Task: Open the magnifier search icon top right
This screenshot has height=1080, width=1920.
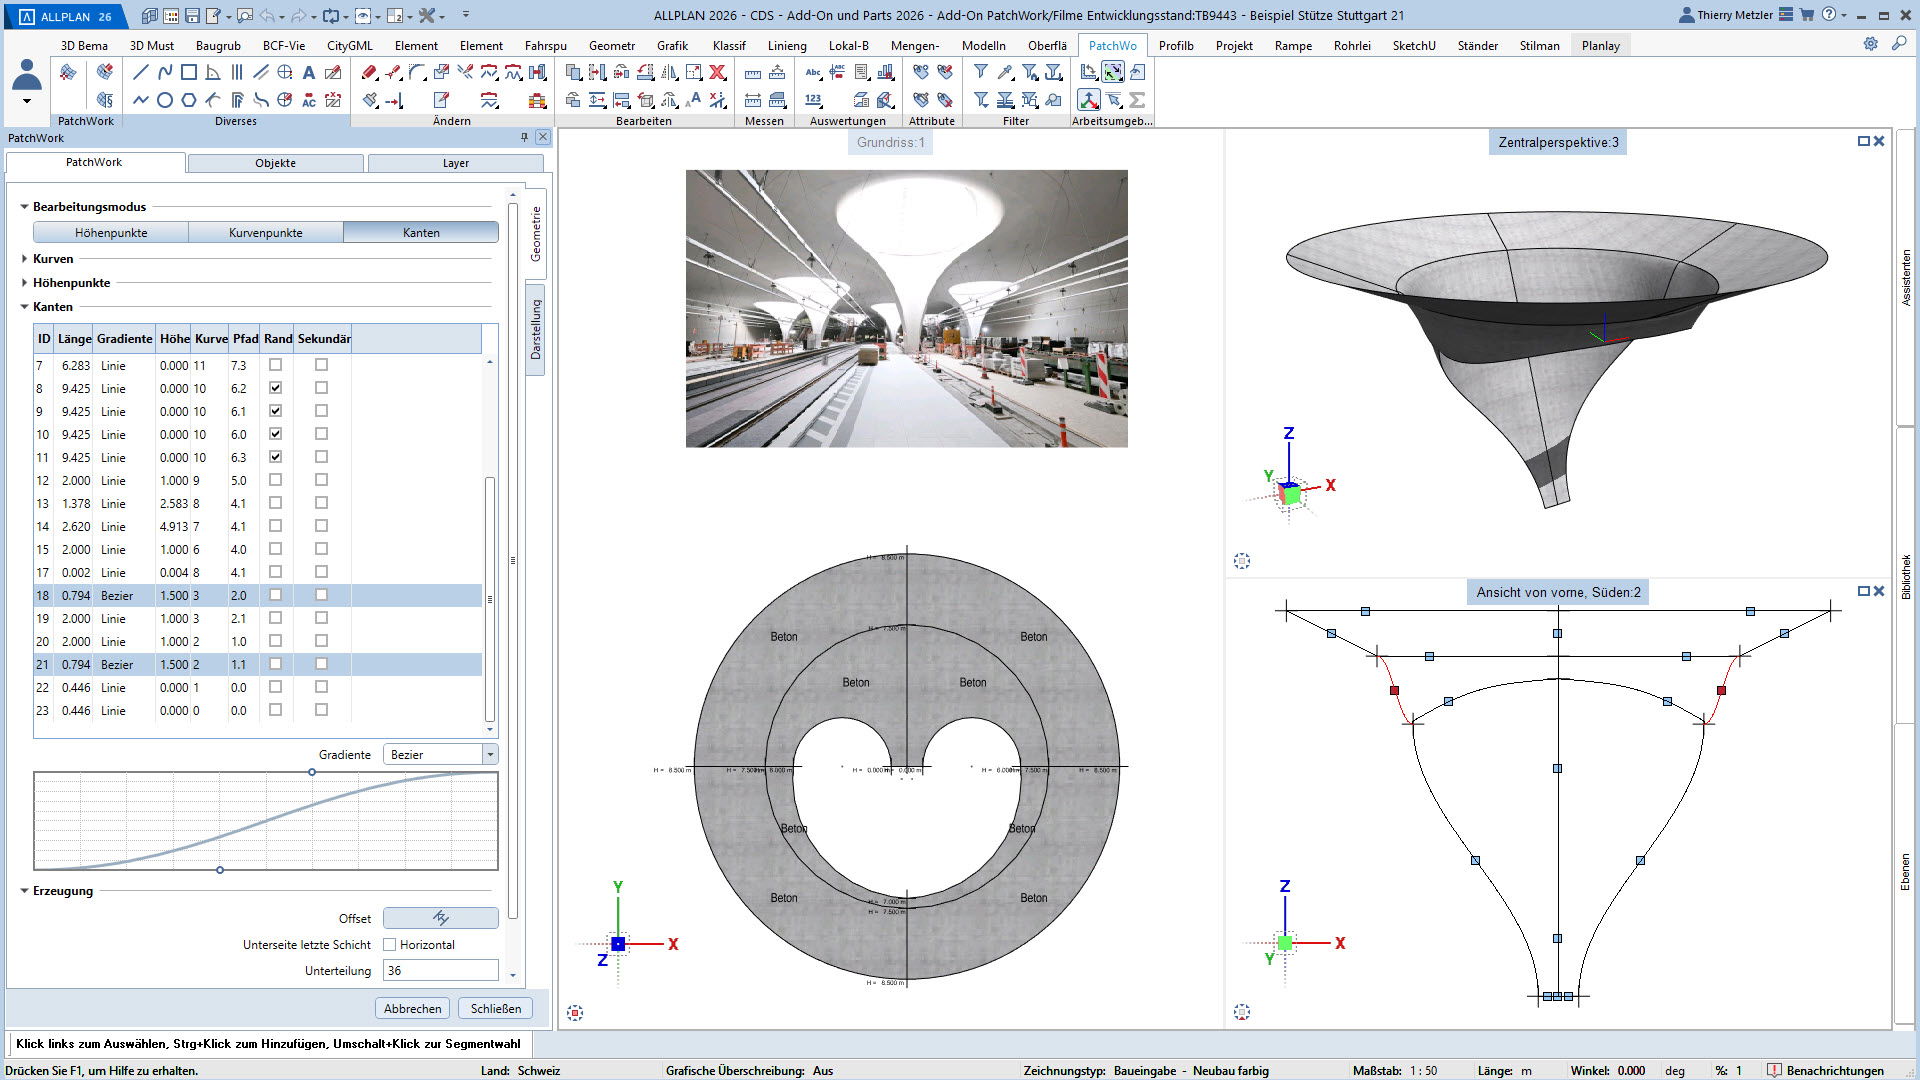Action: (1898, 44)
